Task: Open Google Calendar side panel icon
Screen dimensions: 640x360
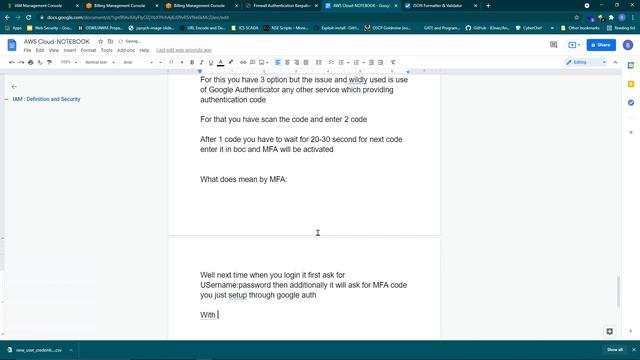Action: click(631, 65)
